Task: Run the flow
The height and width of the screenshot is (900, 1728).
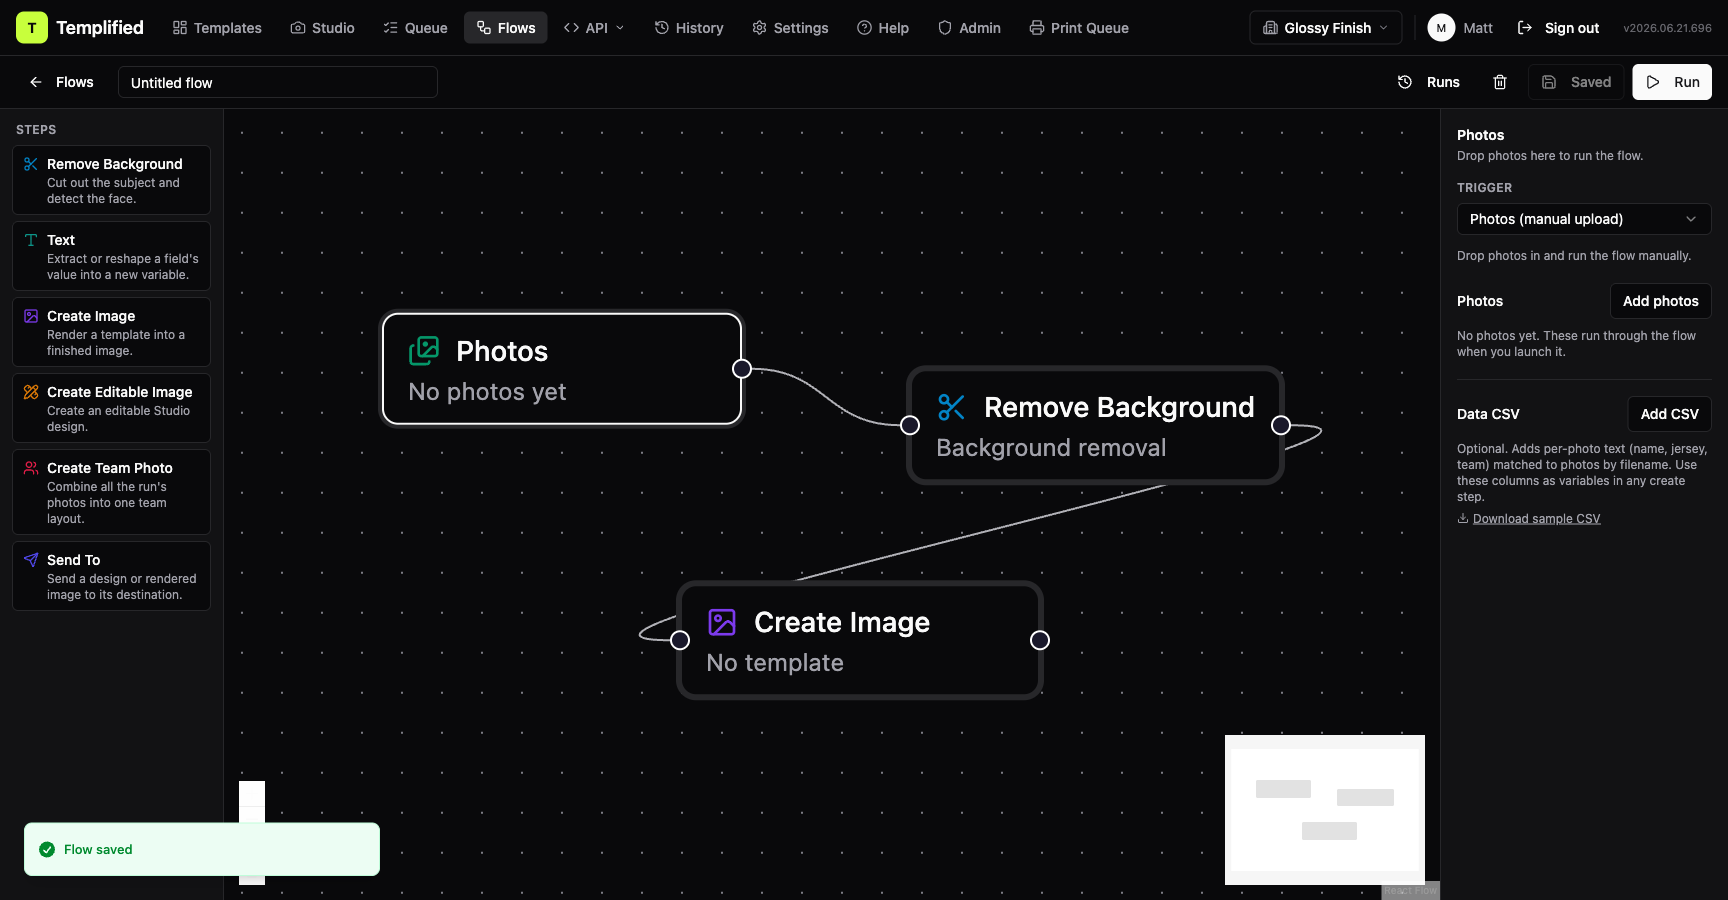Action: tap(1672, 82)
